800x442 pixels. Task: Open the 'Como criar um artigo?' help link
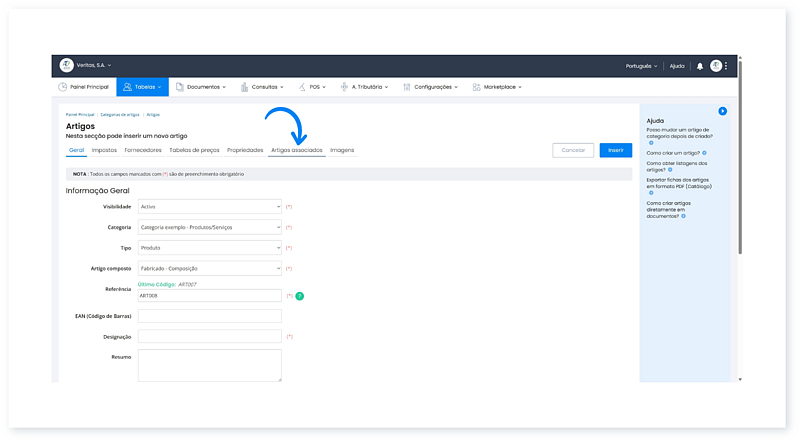(674, 153)
